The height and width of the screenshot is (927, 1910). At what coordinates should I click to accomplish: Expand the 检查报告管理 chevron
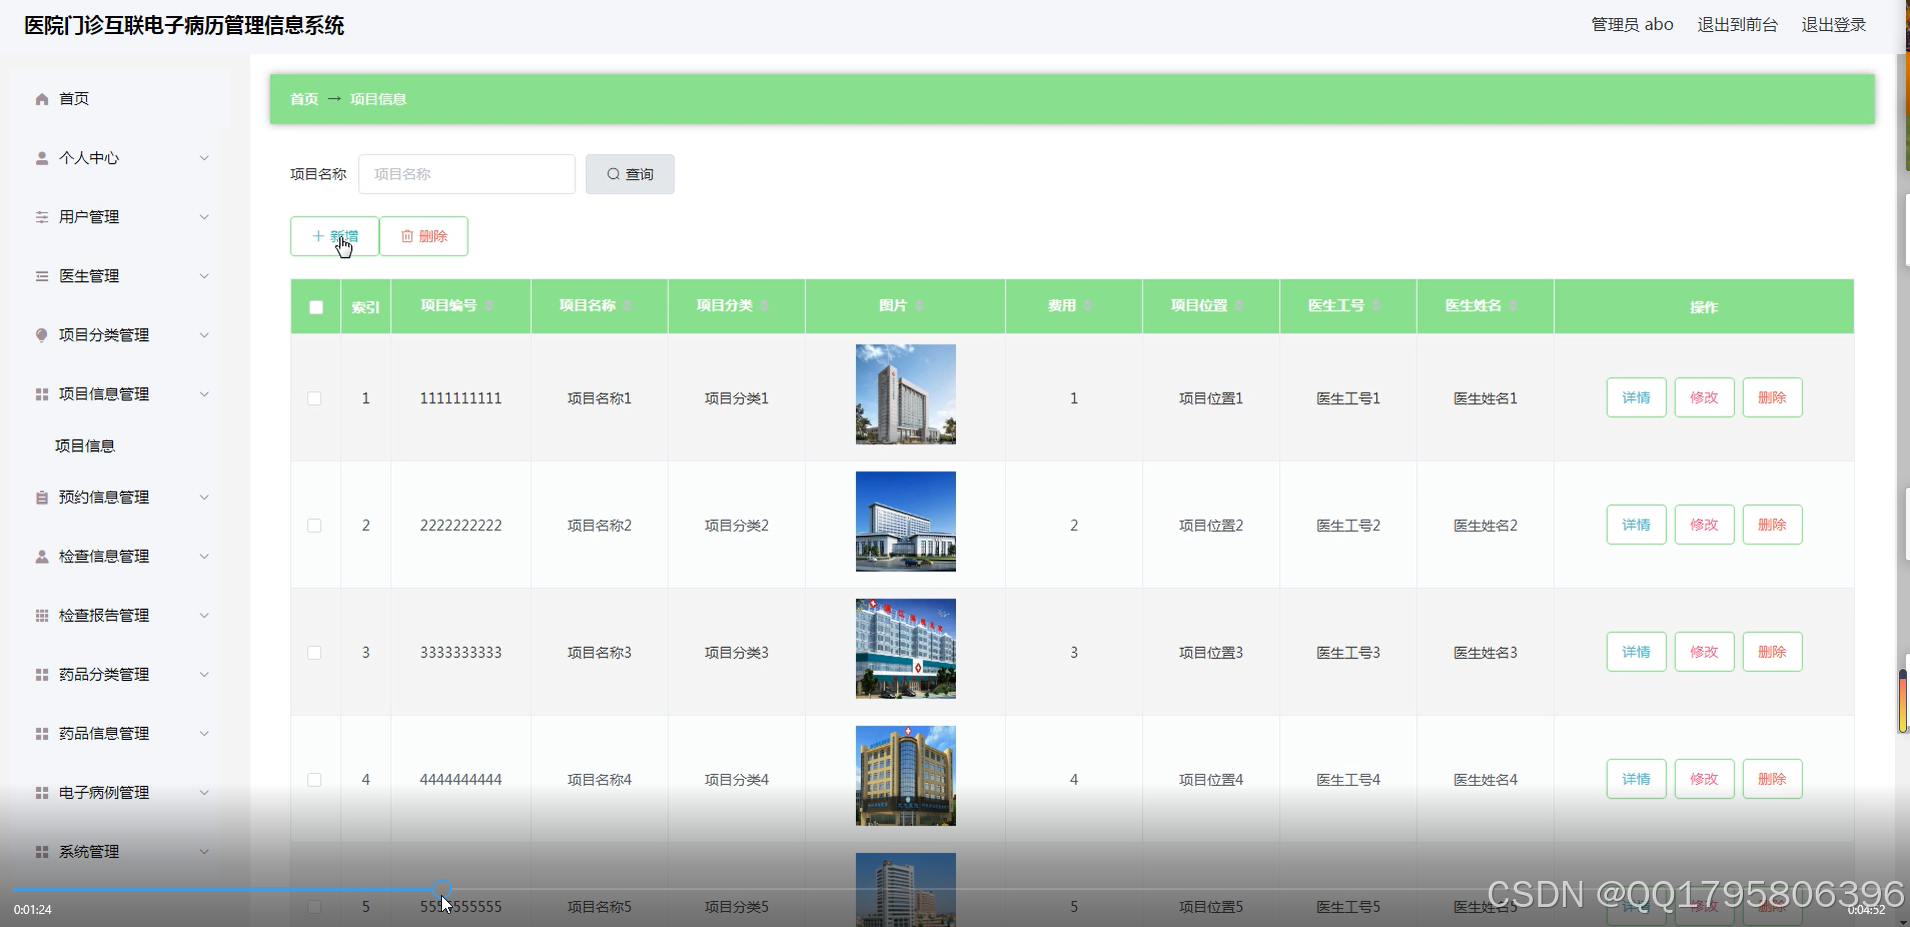pos(204,615)
